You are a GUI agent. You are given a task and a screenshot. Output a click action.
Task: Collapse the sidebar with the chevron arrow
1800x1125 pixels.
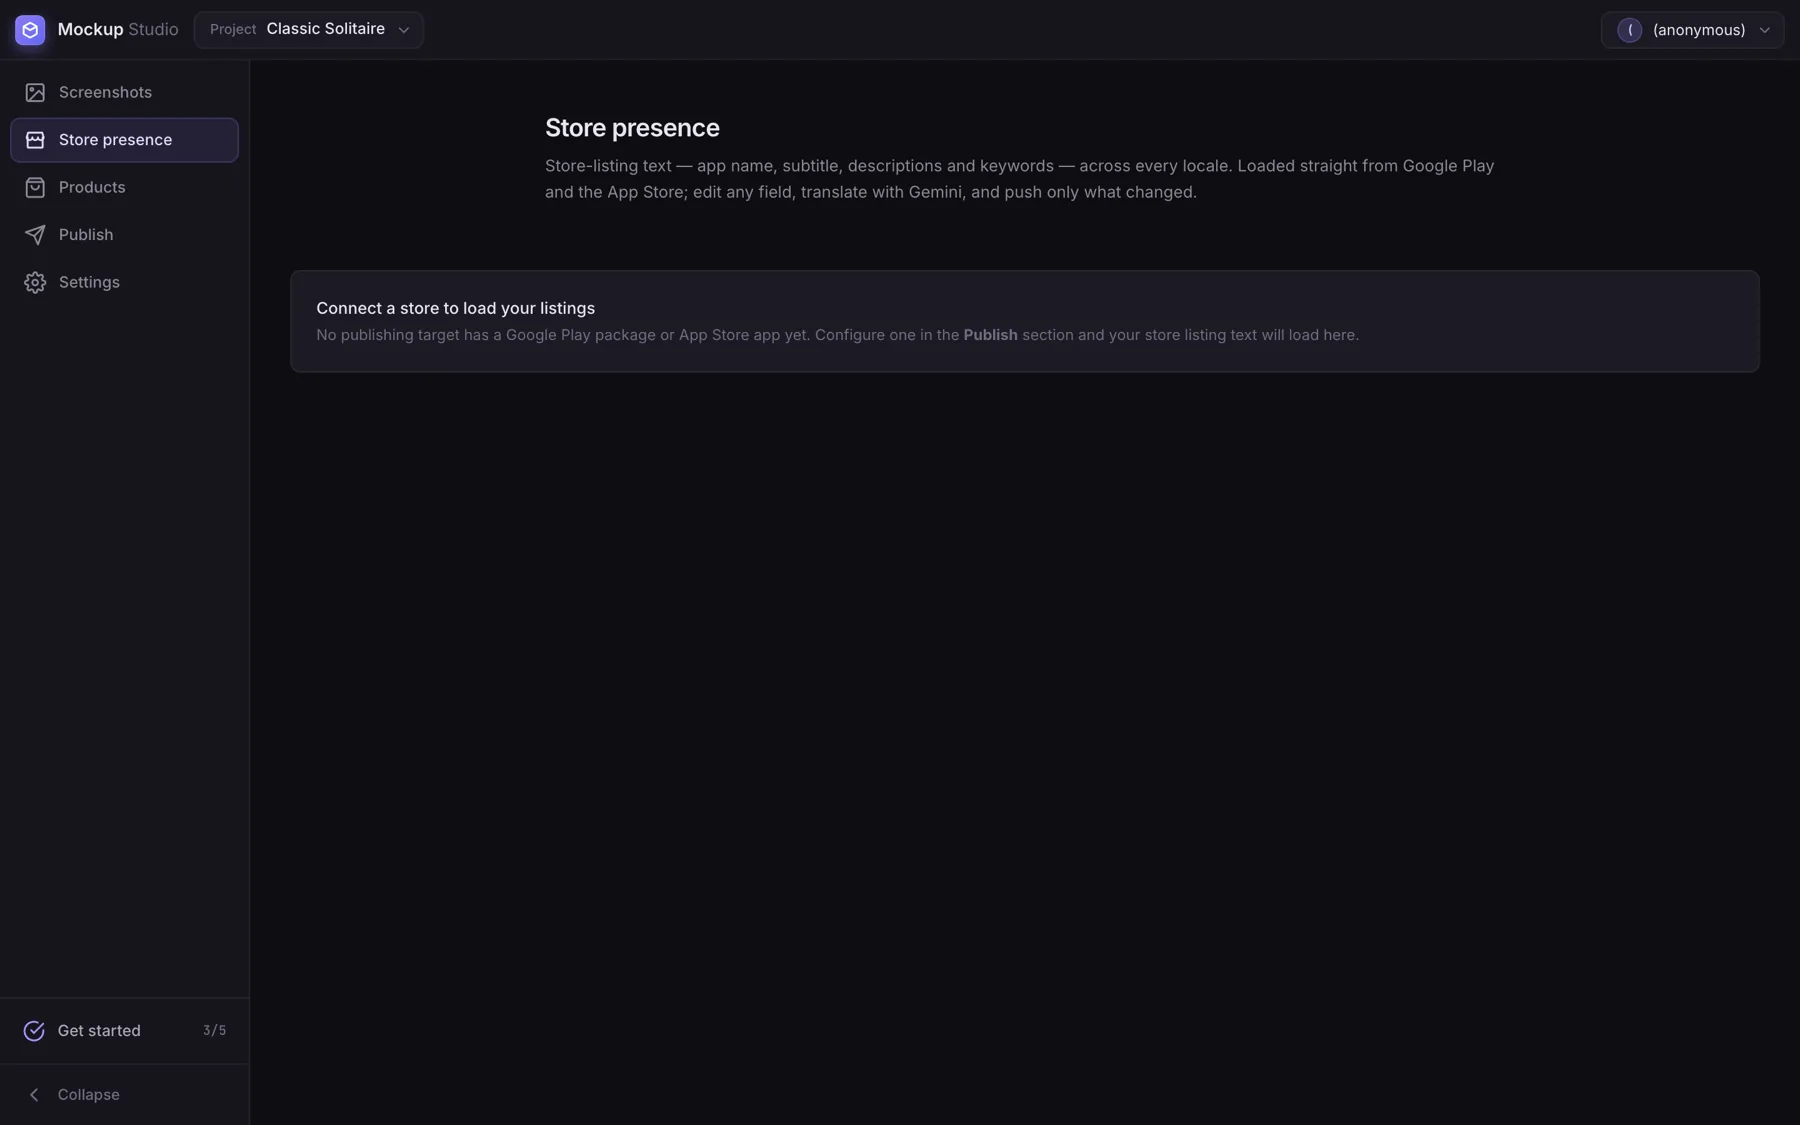pyautogui.click(x=34, y=1095)
